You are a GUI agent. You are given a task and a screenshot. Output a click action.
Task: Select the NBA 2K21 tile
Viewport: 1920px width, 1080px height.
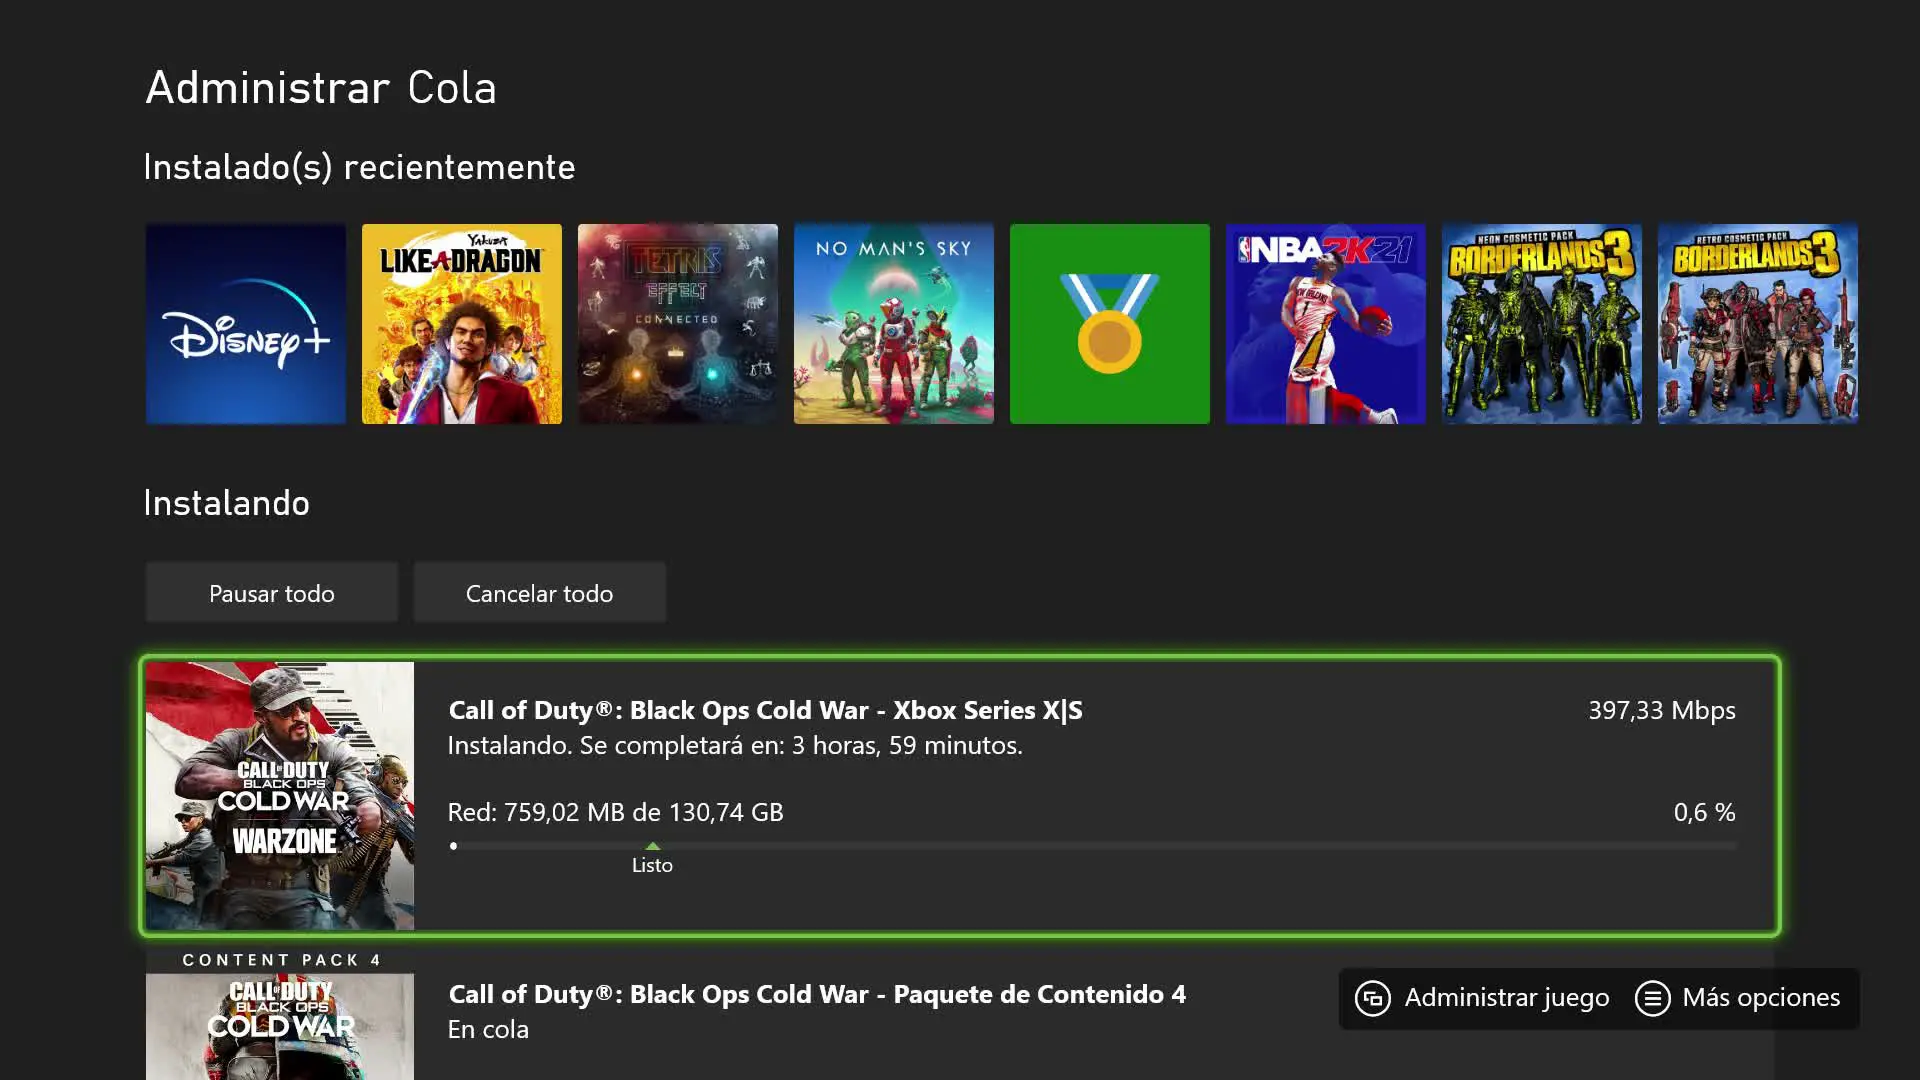(1326, 324)
